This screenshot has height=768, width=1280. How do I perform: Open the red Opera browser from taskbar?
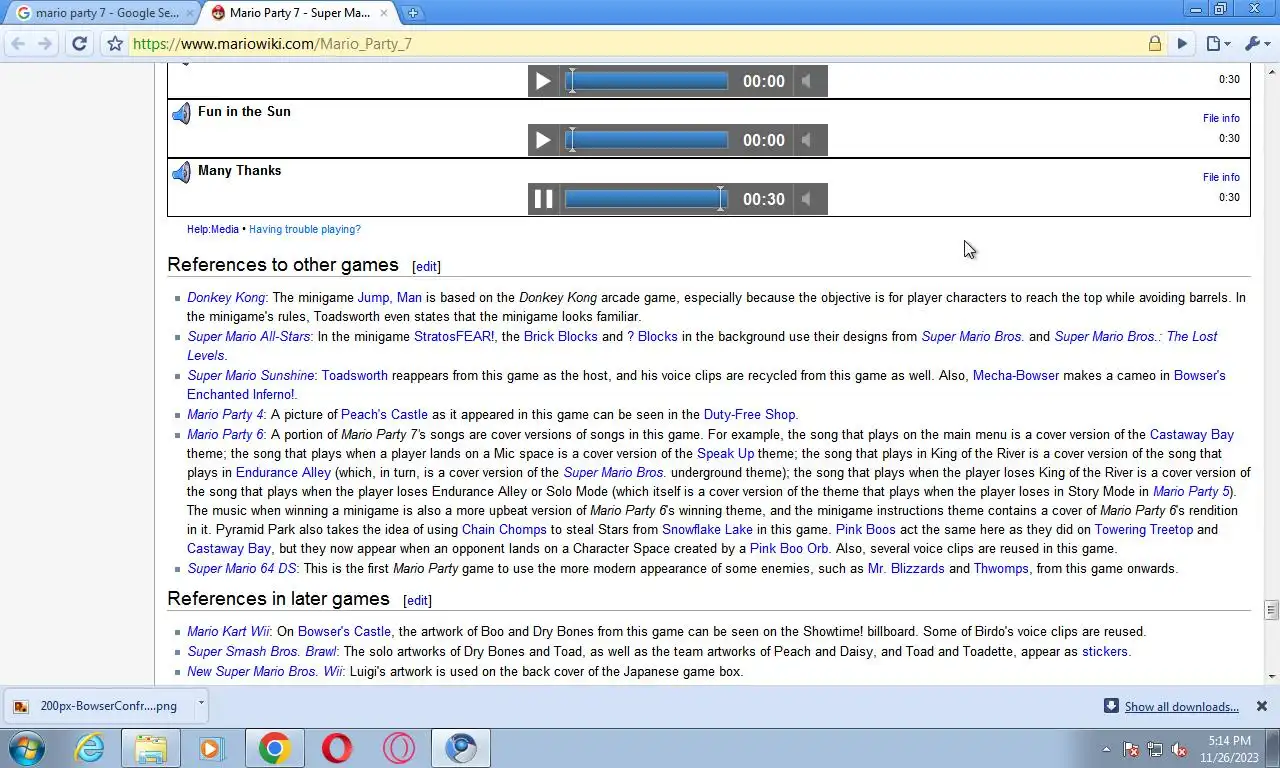(337, 748)
